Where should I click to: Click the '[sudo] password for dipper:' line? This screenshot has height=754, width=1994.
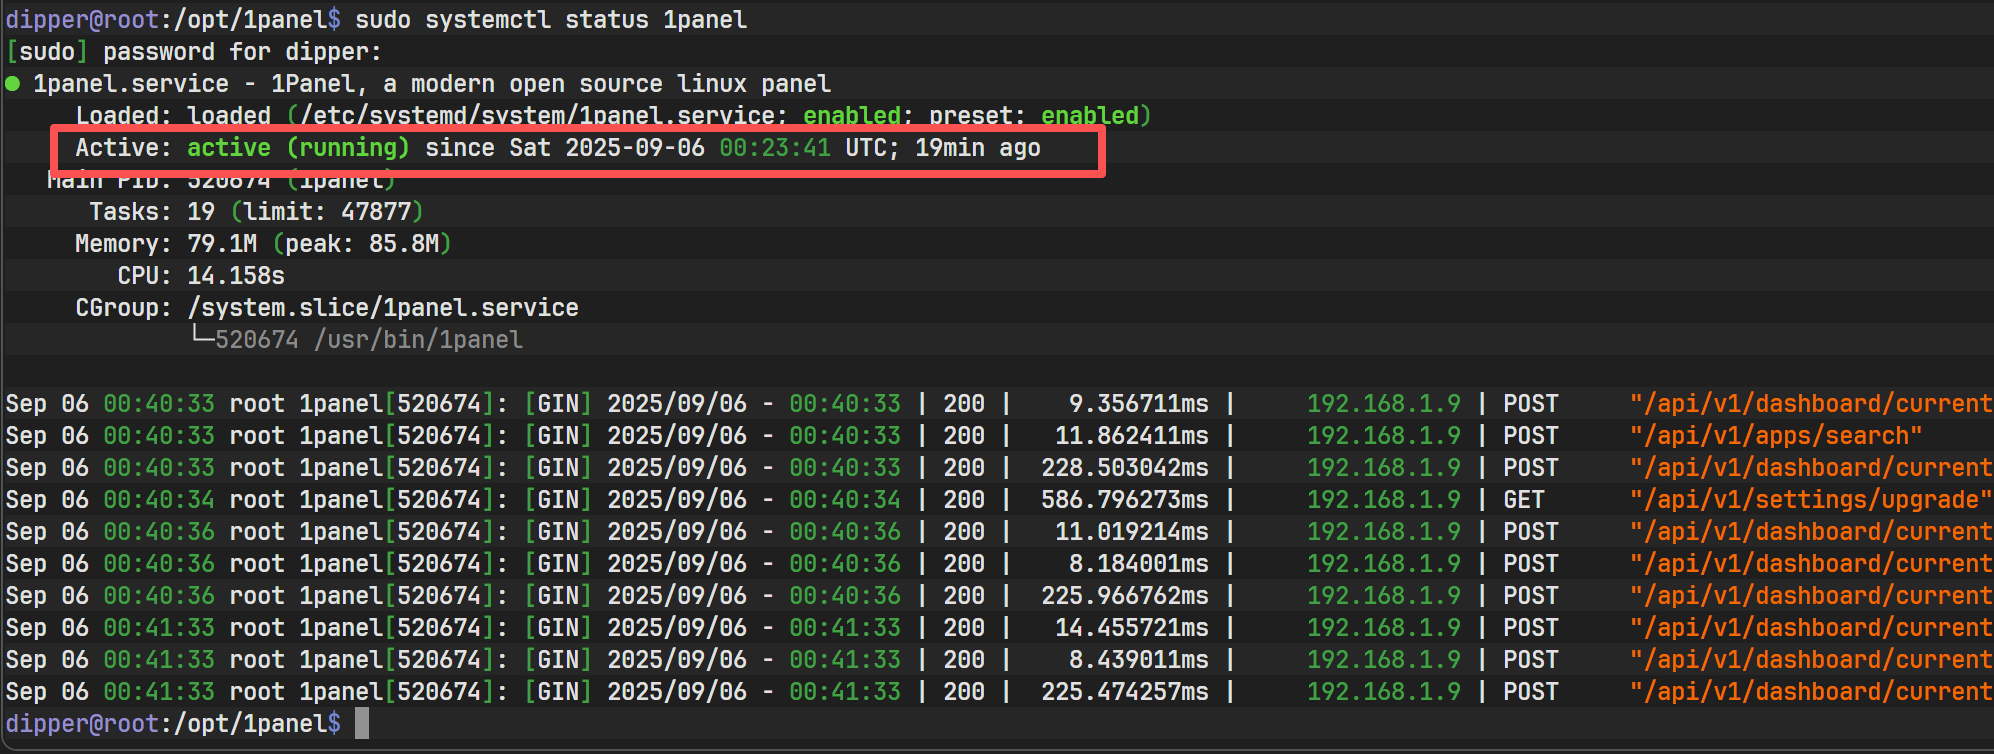click(194, 52)
